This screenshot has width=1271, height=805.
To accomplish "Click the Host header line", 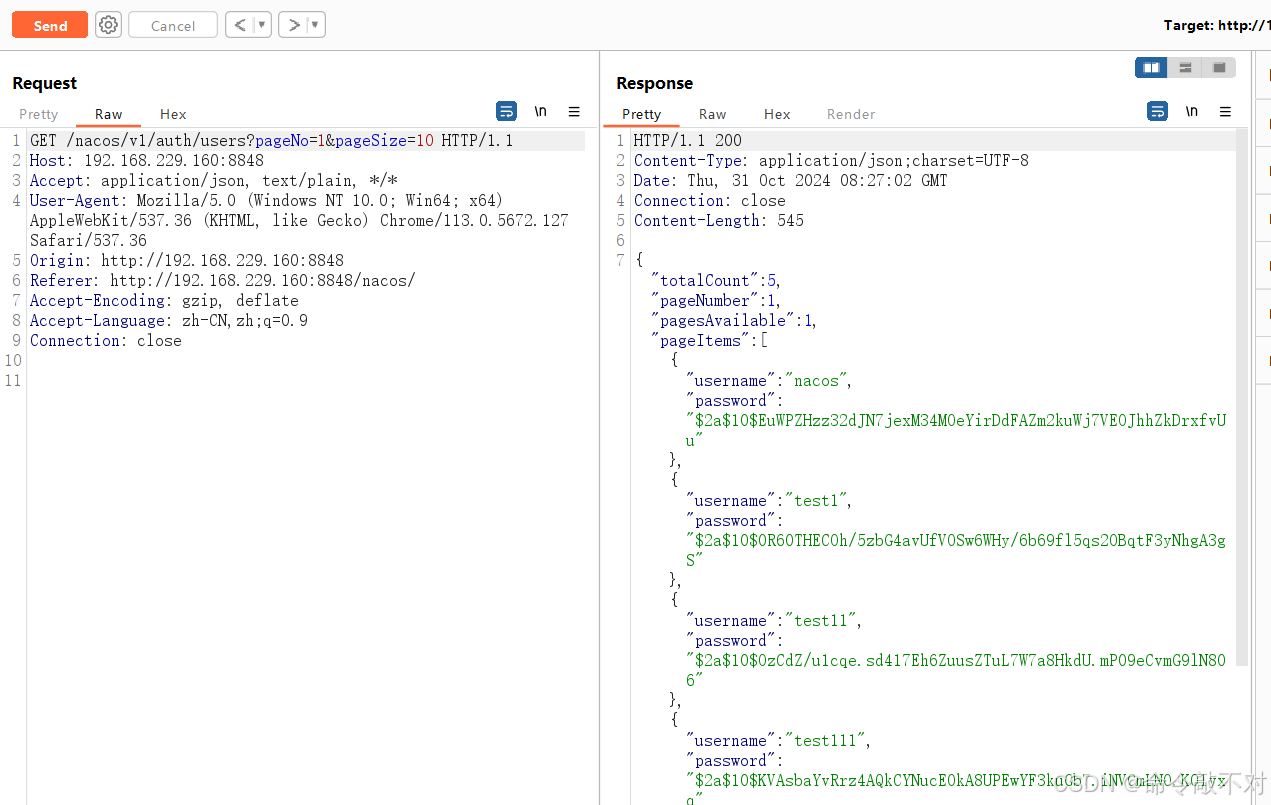I will (x=146, y=161).
